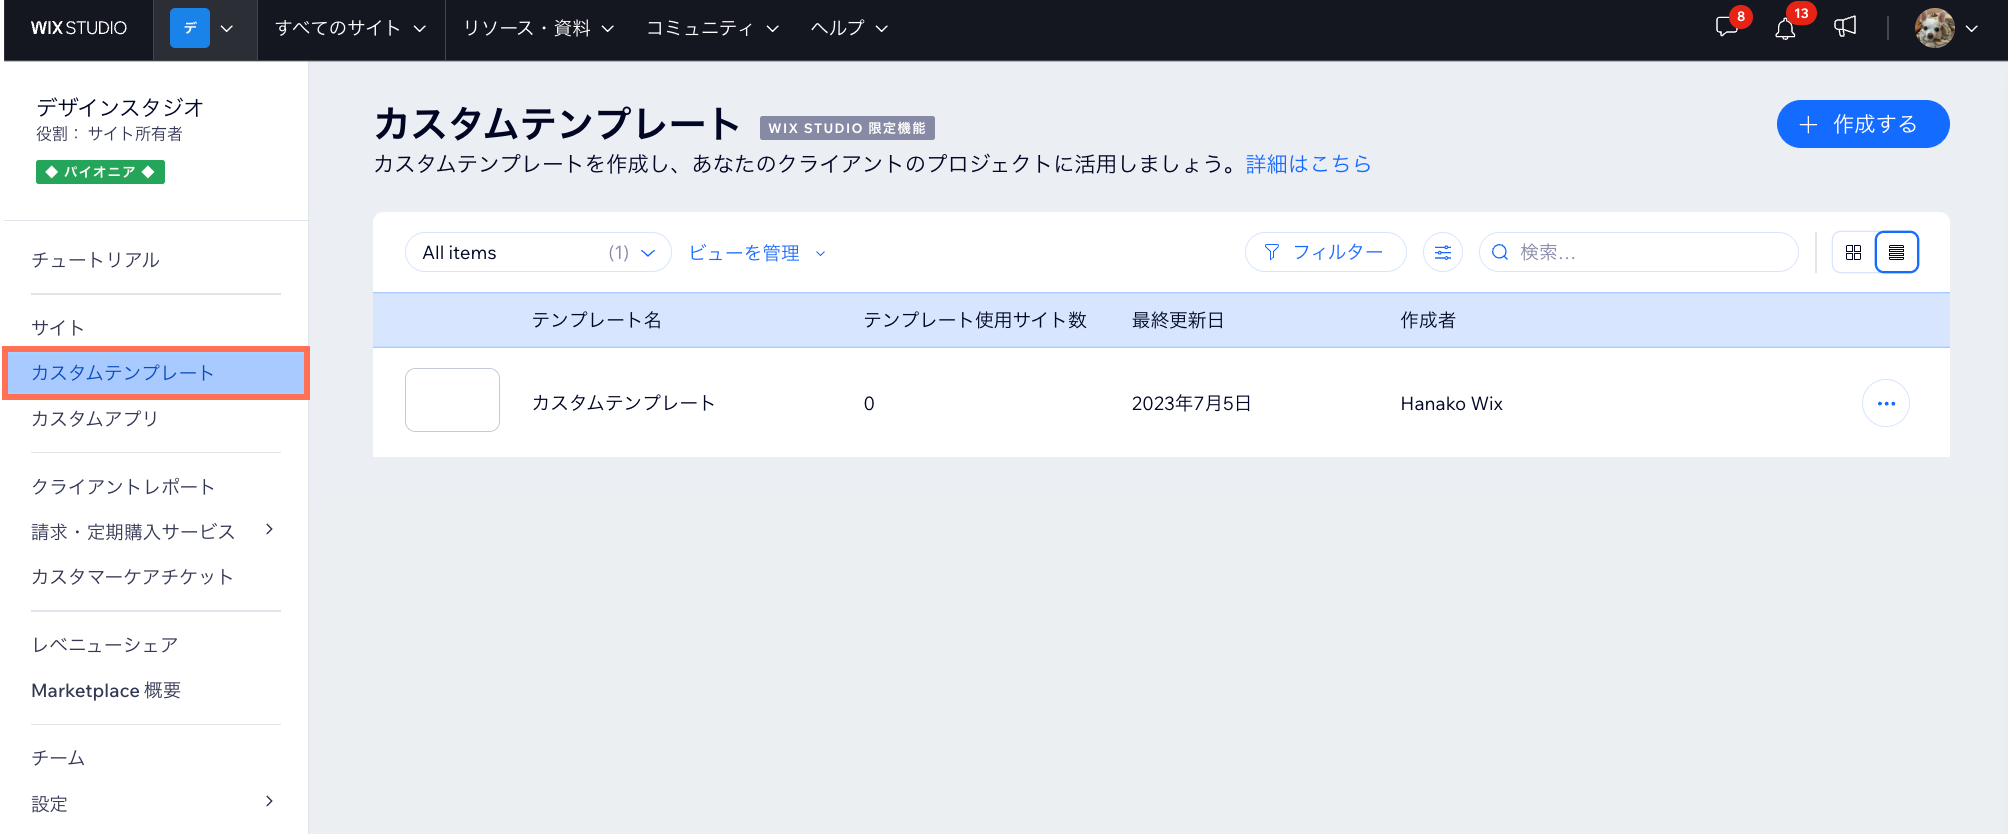Open the ヘルプ menu
Viewport: 2008px width, 834px height.
849,28
